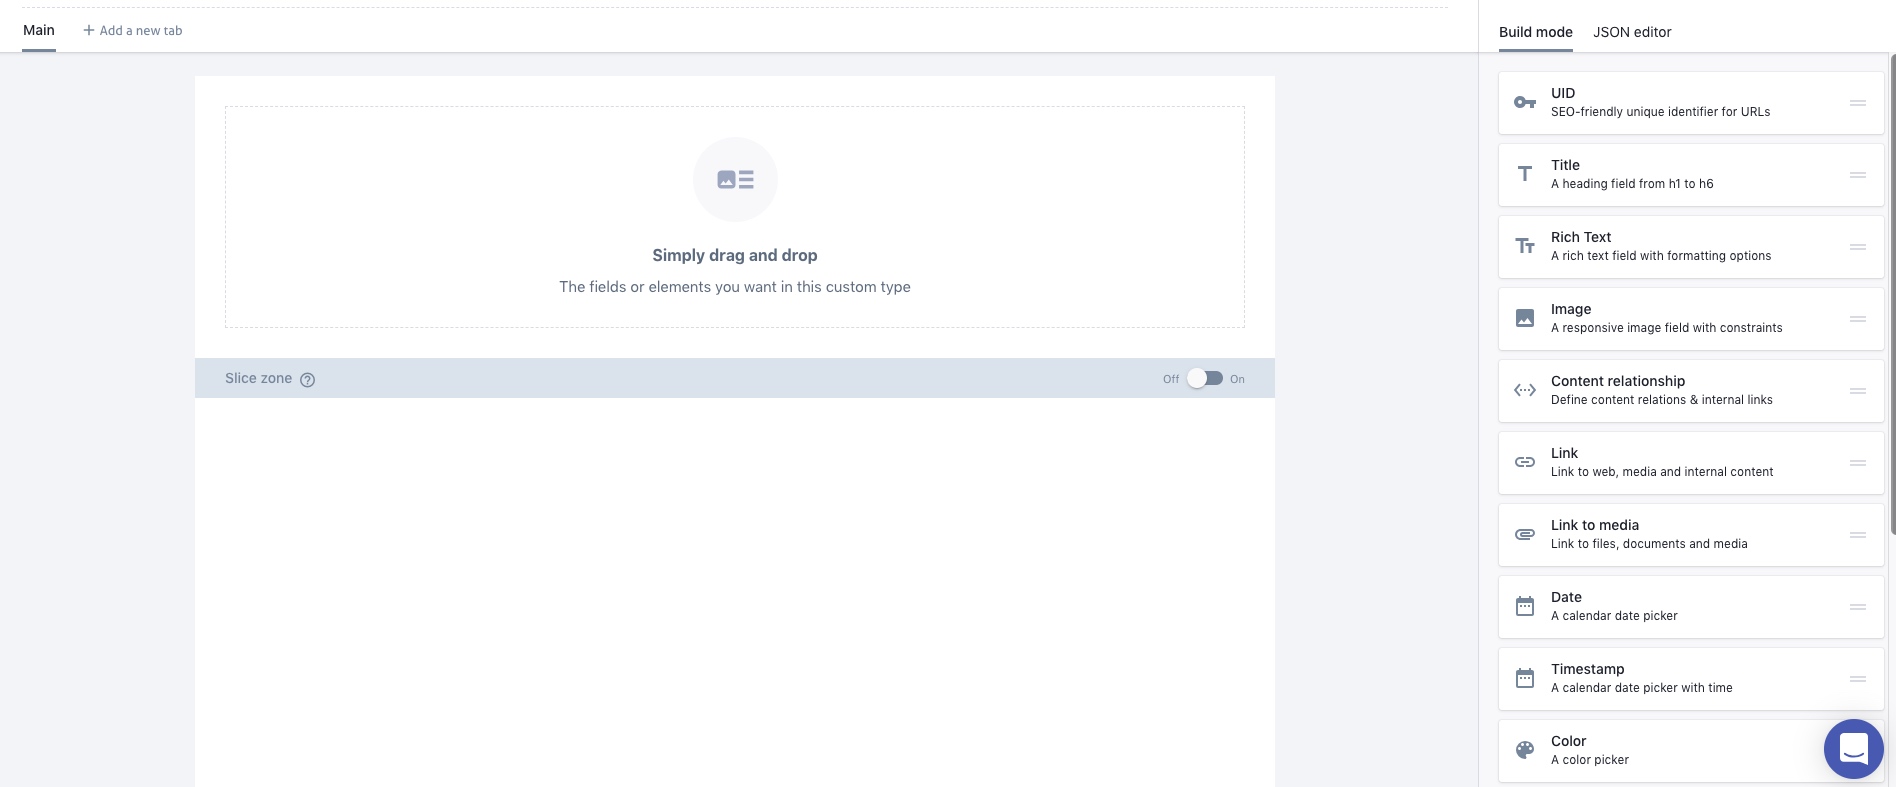Click 'A heading field from h1 to h6'
Image resolution: width=1896 pixels, height=787 pixels.
(1632, 184)
